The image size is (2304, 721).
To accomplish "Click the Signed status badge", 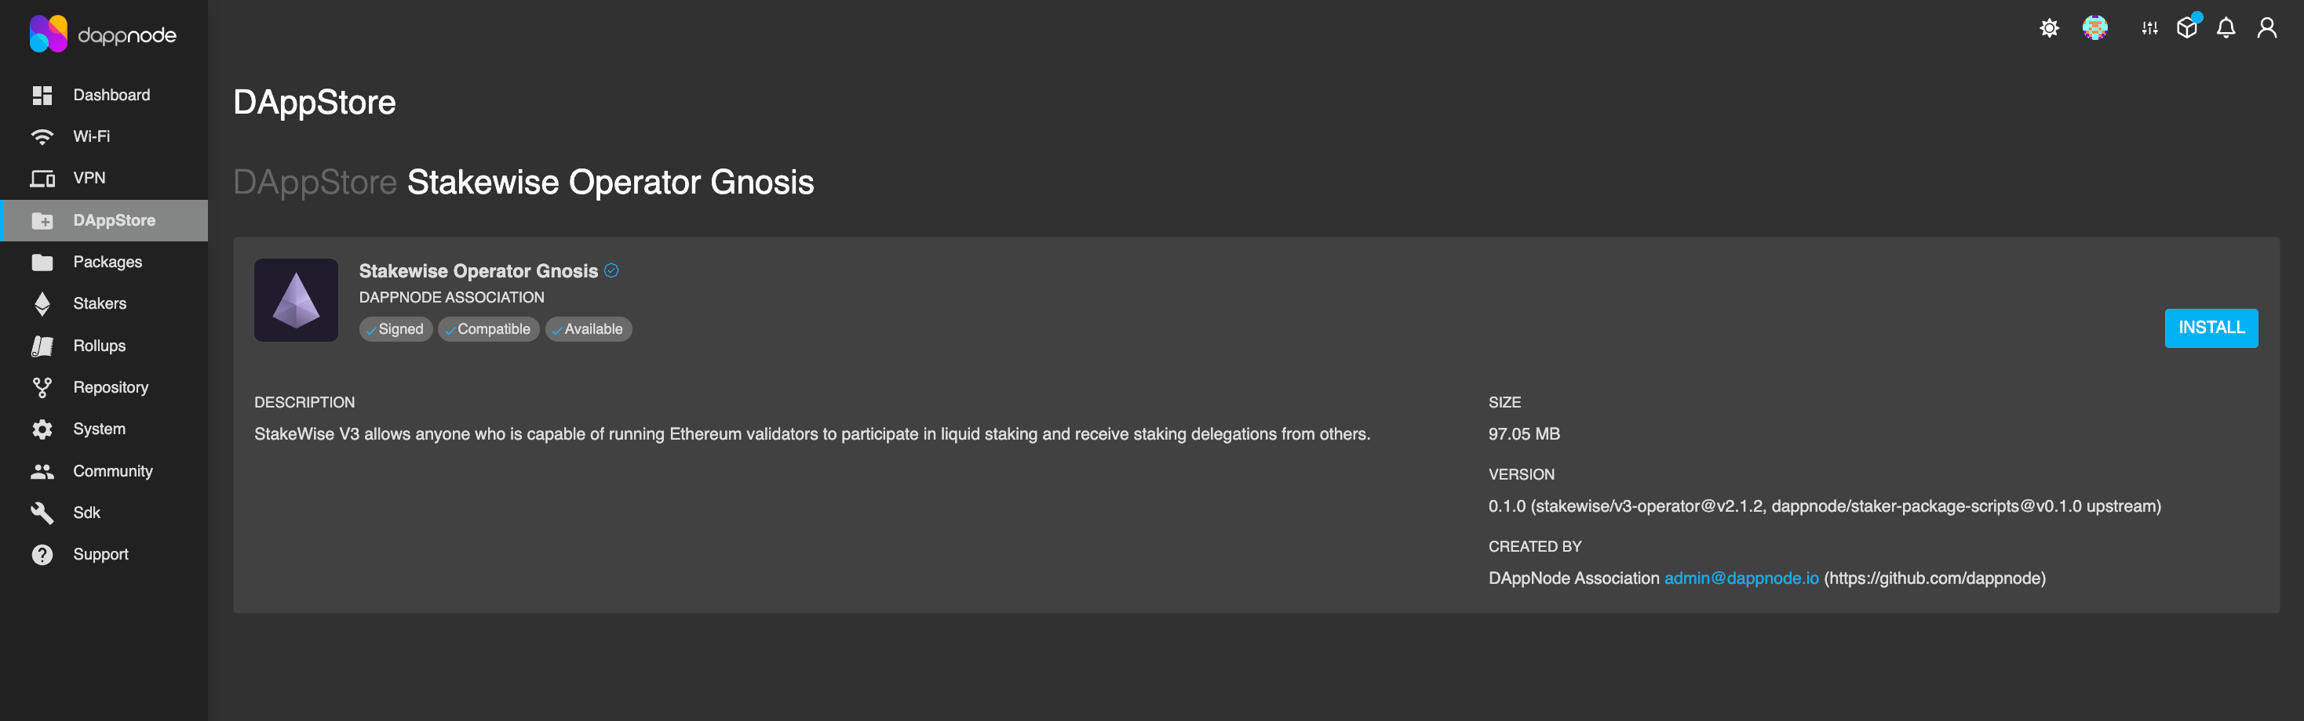I will tap(396, 329).
